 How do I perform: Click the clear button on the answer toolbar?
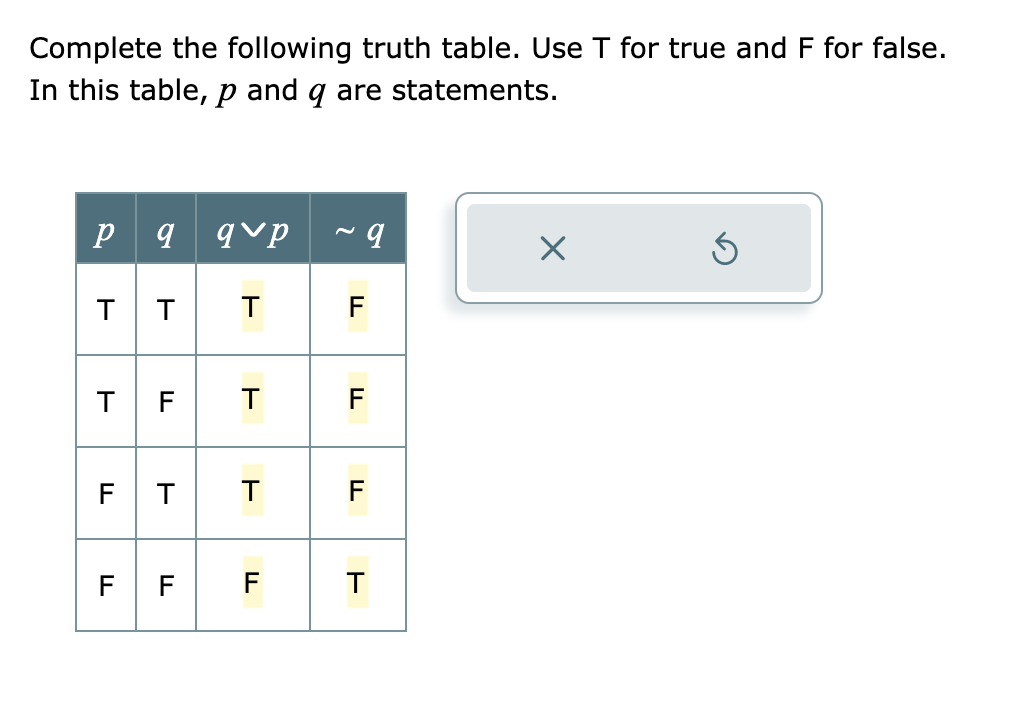552,249
